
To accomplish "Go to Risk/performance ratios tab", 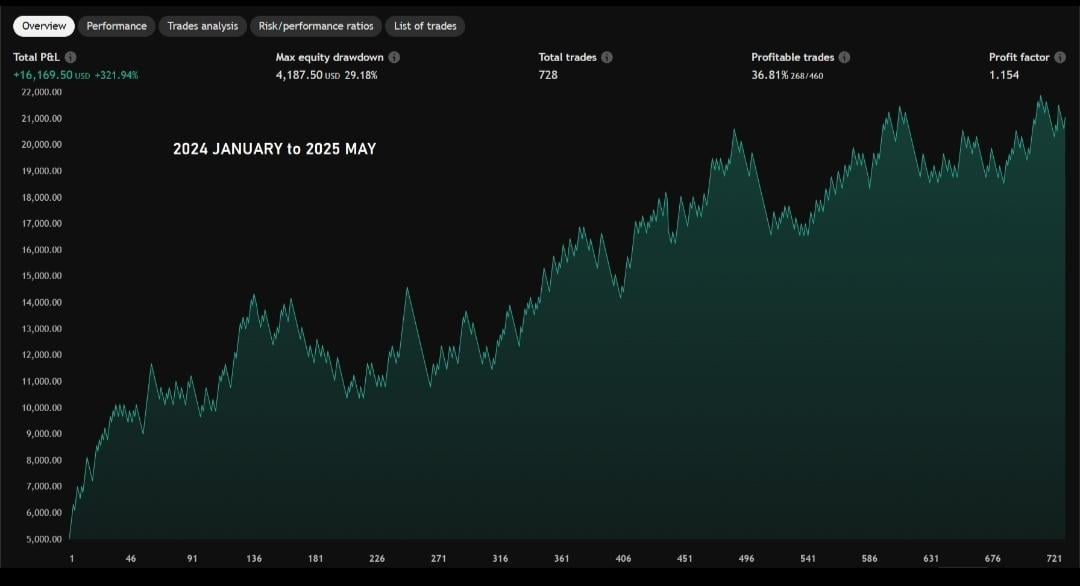I will pyautogui.click(x=315, y=26).
